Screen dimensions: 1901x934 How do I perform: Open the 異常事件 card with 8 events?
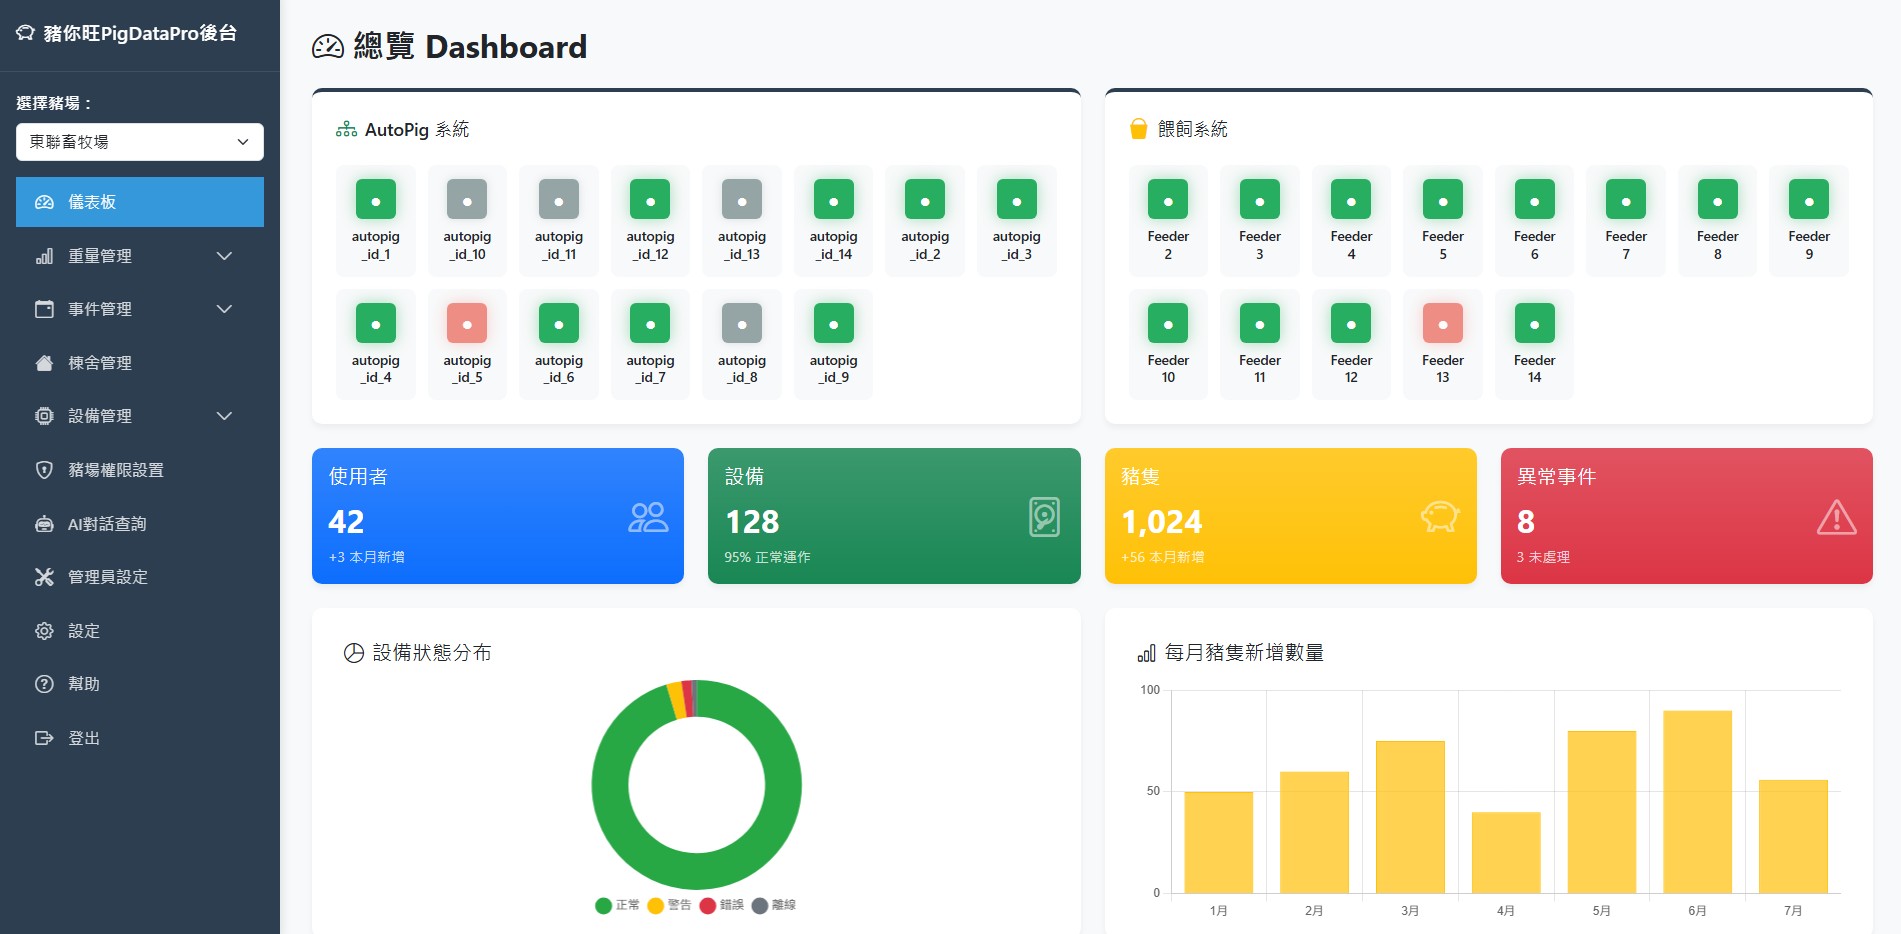point(1687,516)
